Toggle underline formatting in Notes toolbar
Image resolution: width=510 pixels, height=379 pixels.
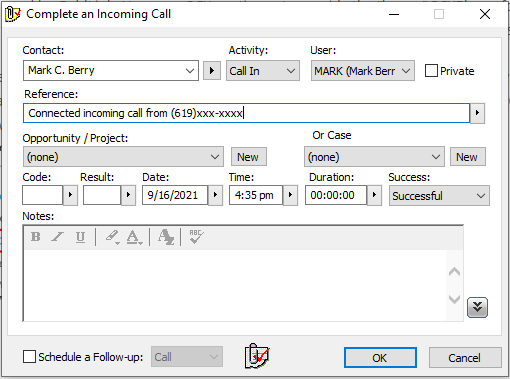[80, 237]
